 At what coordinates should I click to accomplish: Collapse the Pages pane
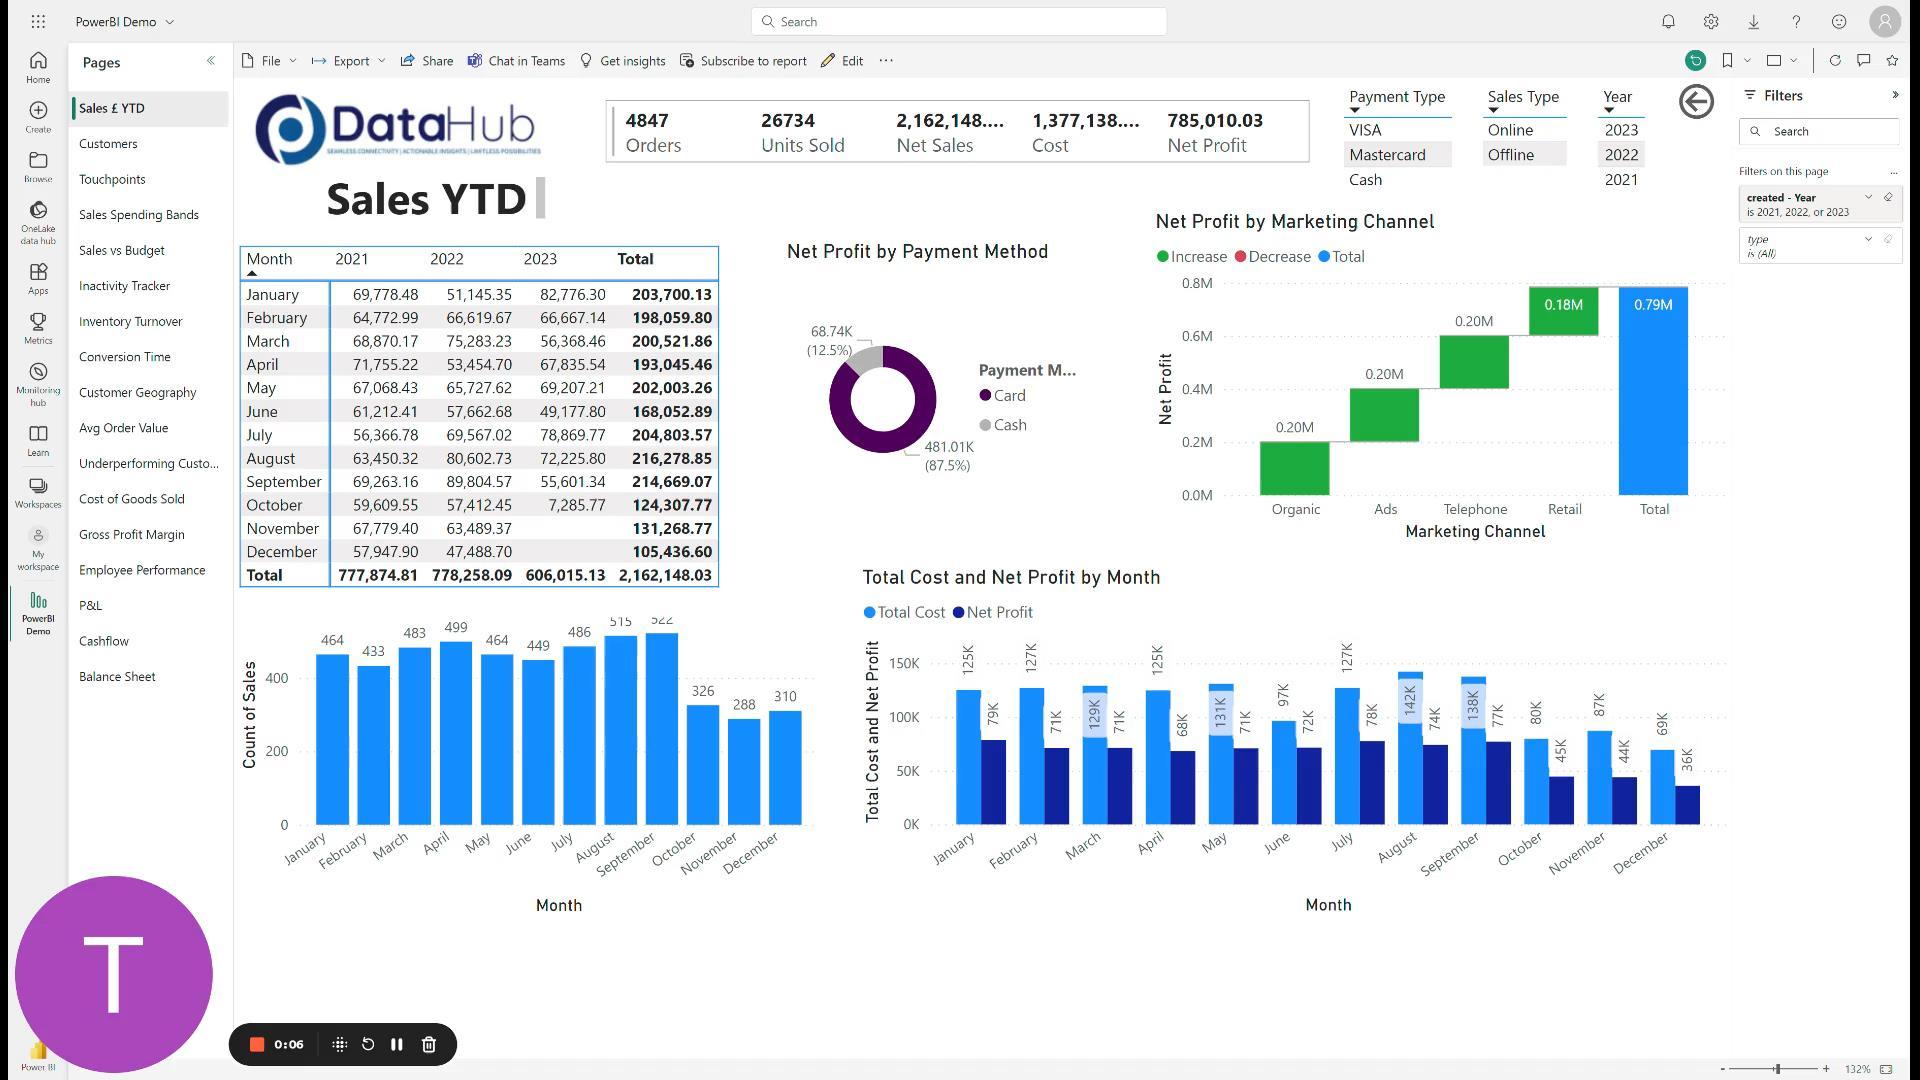tap(211, 61)
